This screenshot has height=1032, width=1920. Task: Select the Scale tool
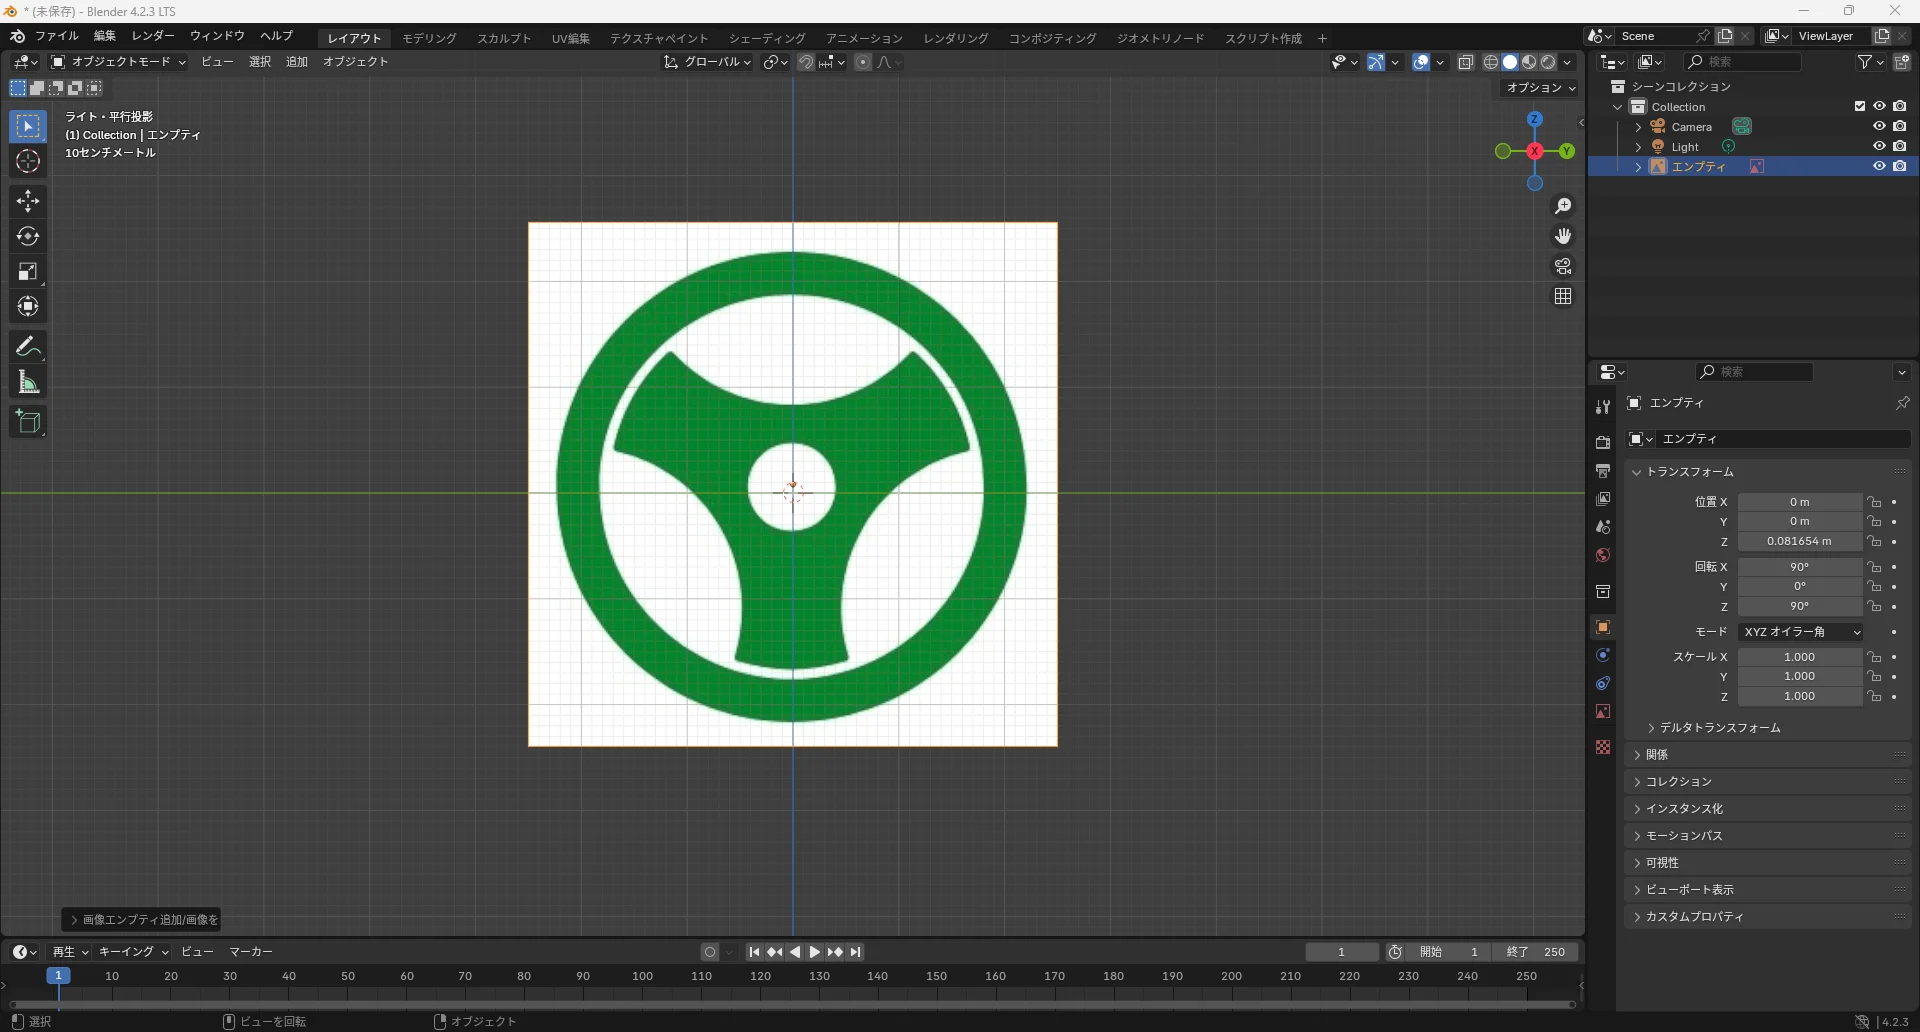(x=28, y=271)
